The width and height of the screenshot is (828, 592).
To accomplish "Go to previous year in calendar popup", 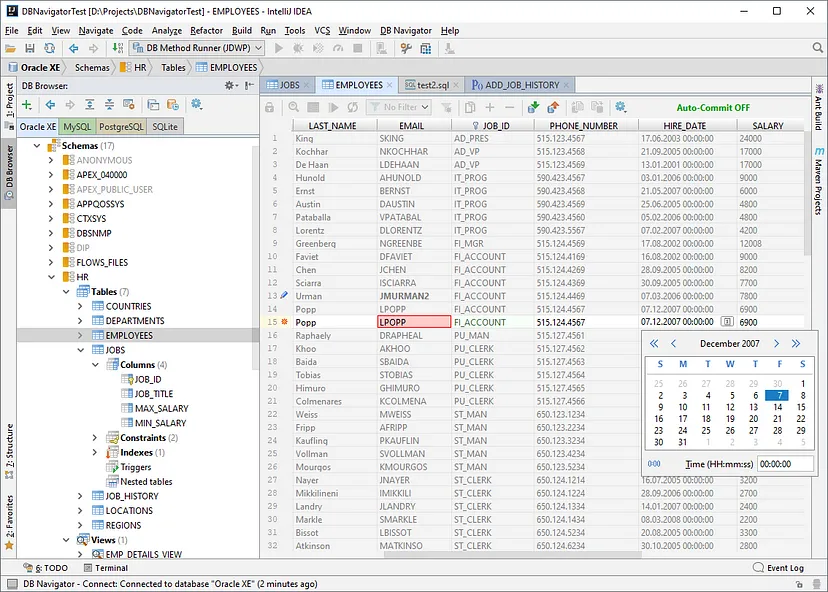I will tap(654, 344).
